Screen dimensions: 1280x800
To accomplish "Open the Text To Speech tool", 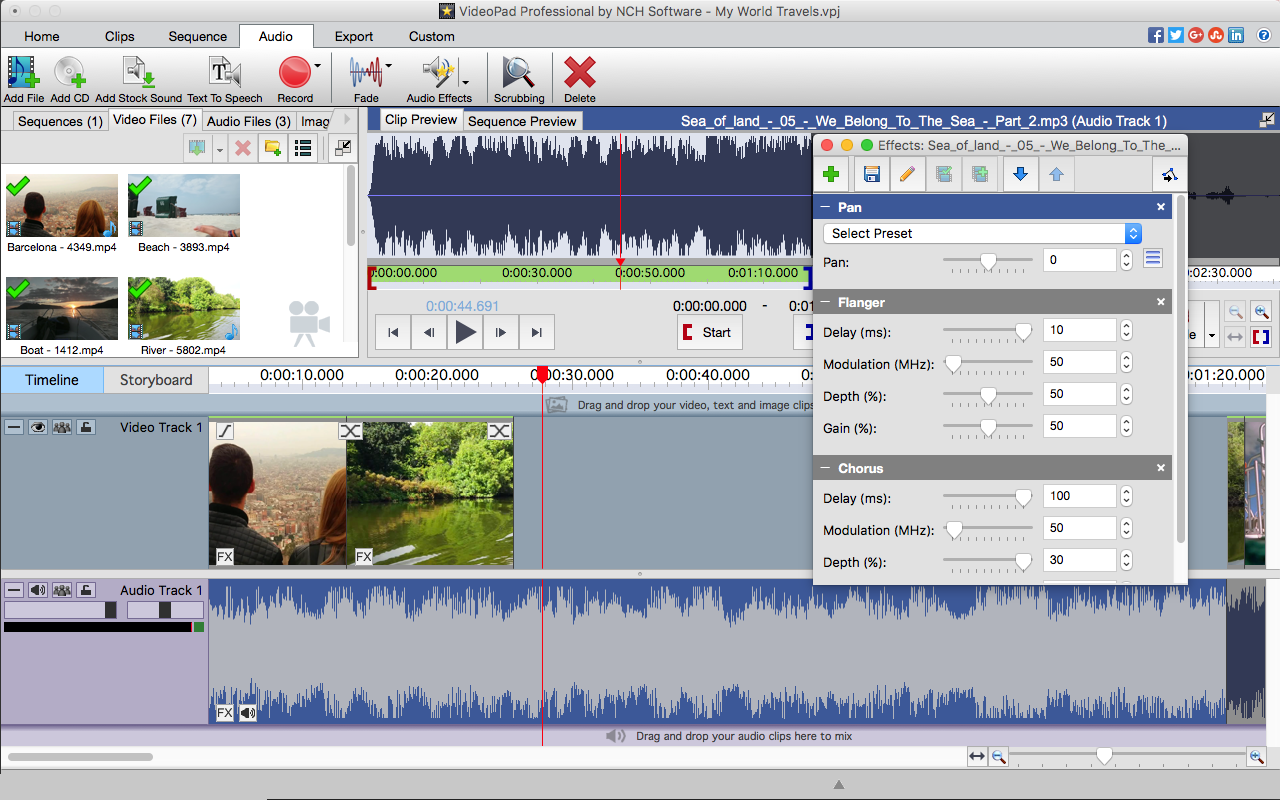I will click(224, 74).
